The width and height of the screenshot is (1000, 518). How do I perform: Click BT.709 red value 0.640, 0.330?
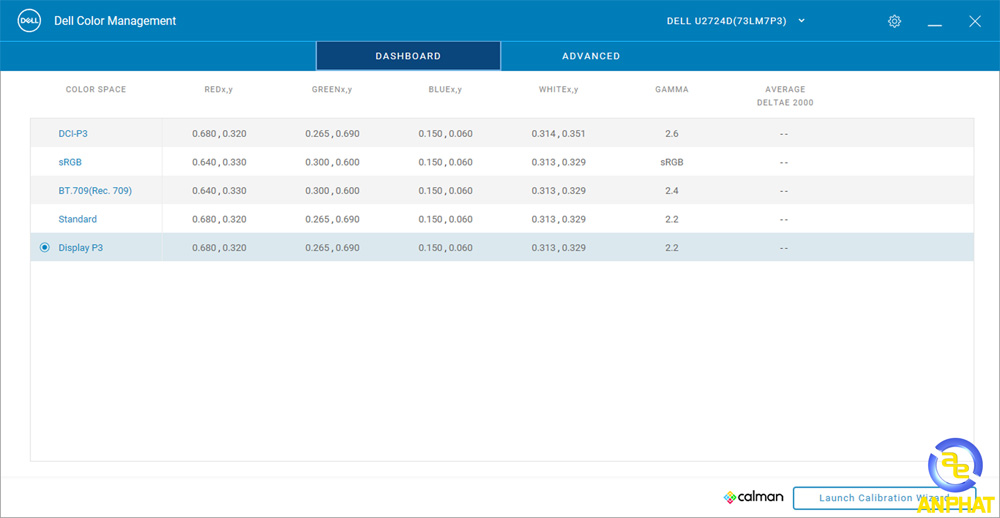pyautogui.click(x=219, y=191)
